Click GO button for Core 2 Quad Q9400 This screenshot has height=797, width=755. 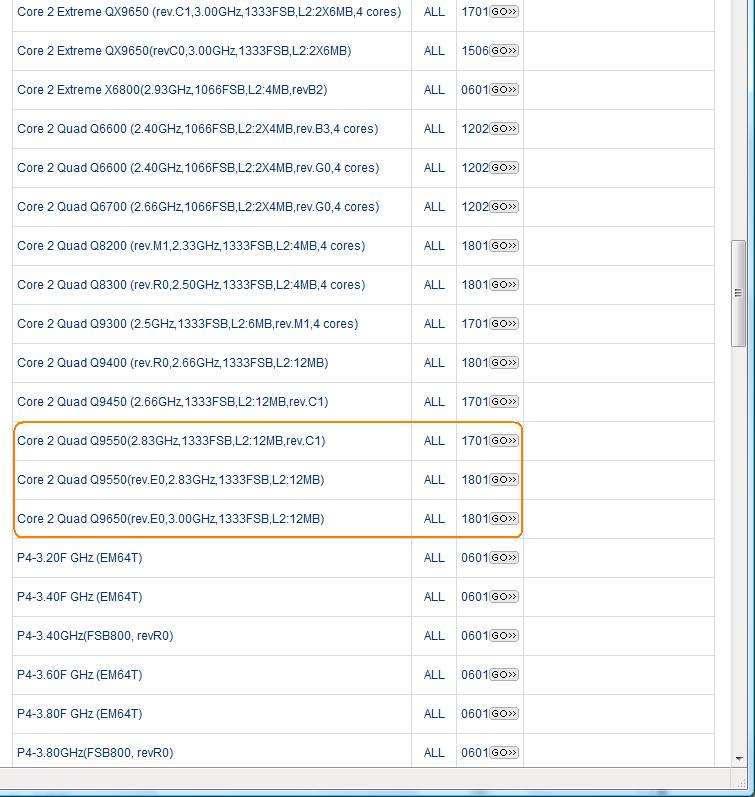coord(504,363)
